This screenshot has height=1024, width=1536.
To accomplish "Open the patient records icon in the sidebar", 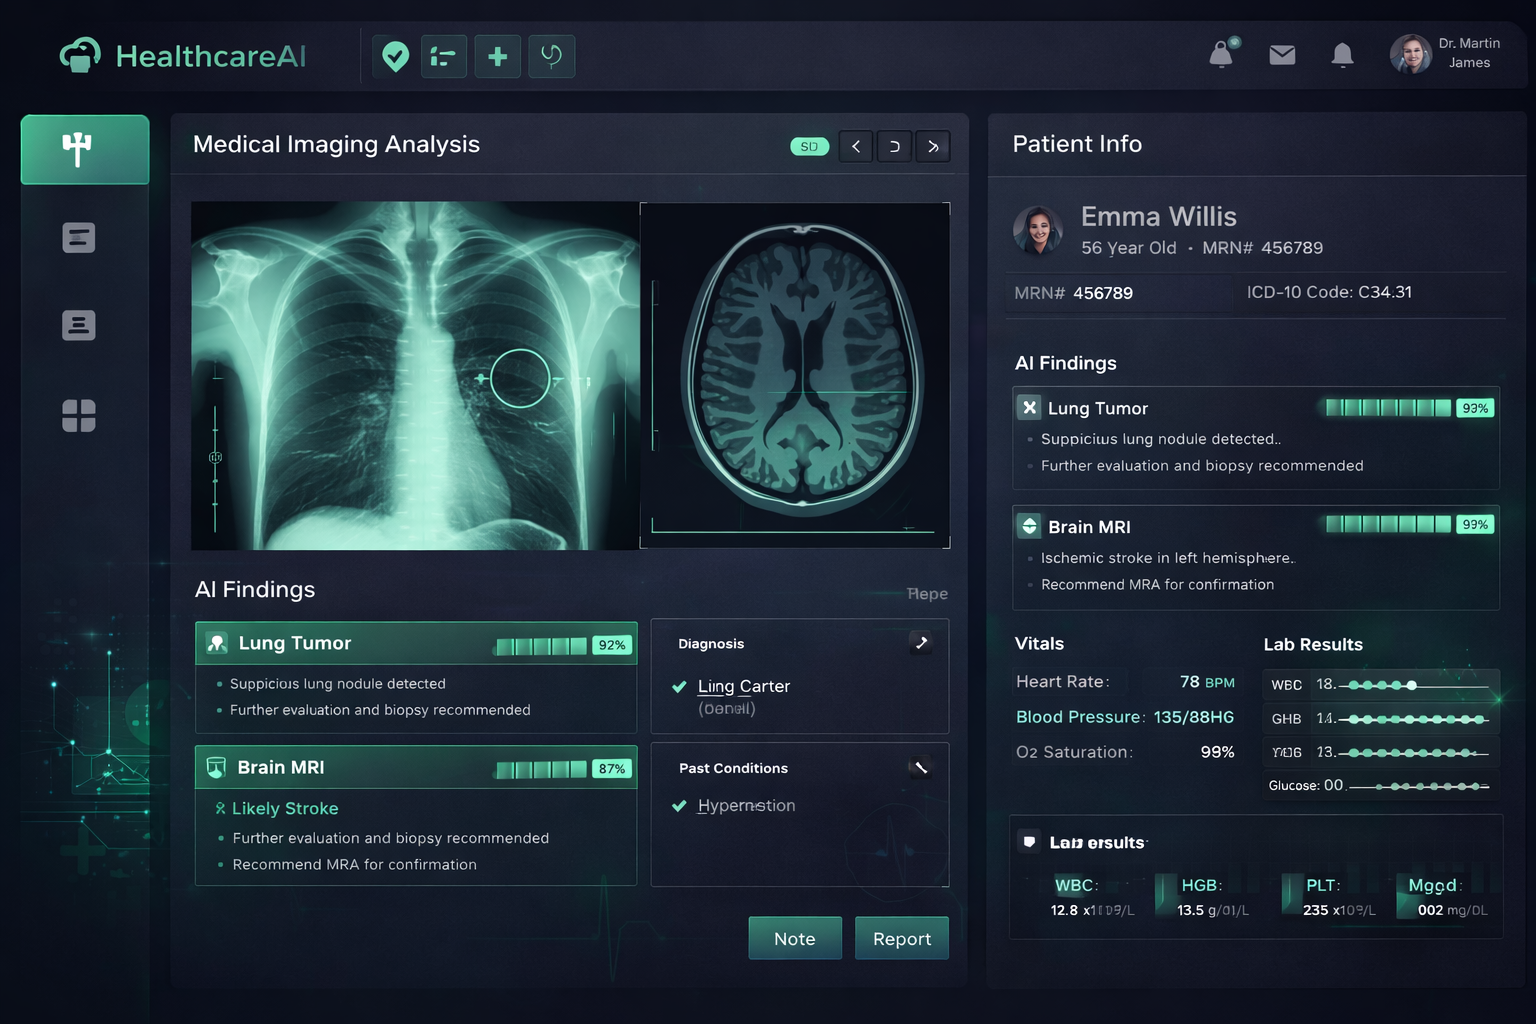I will tap(80, 237).
